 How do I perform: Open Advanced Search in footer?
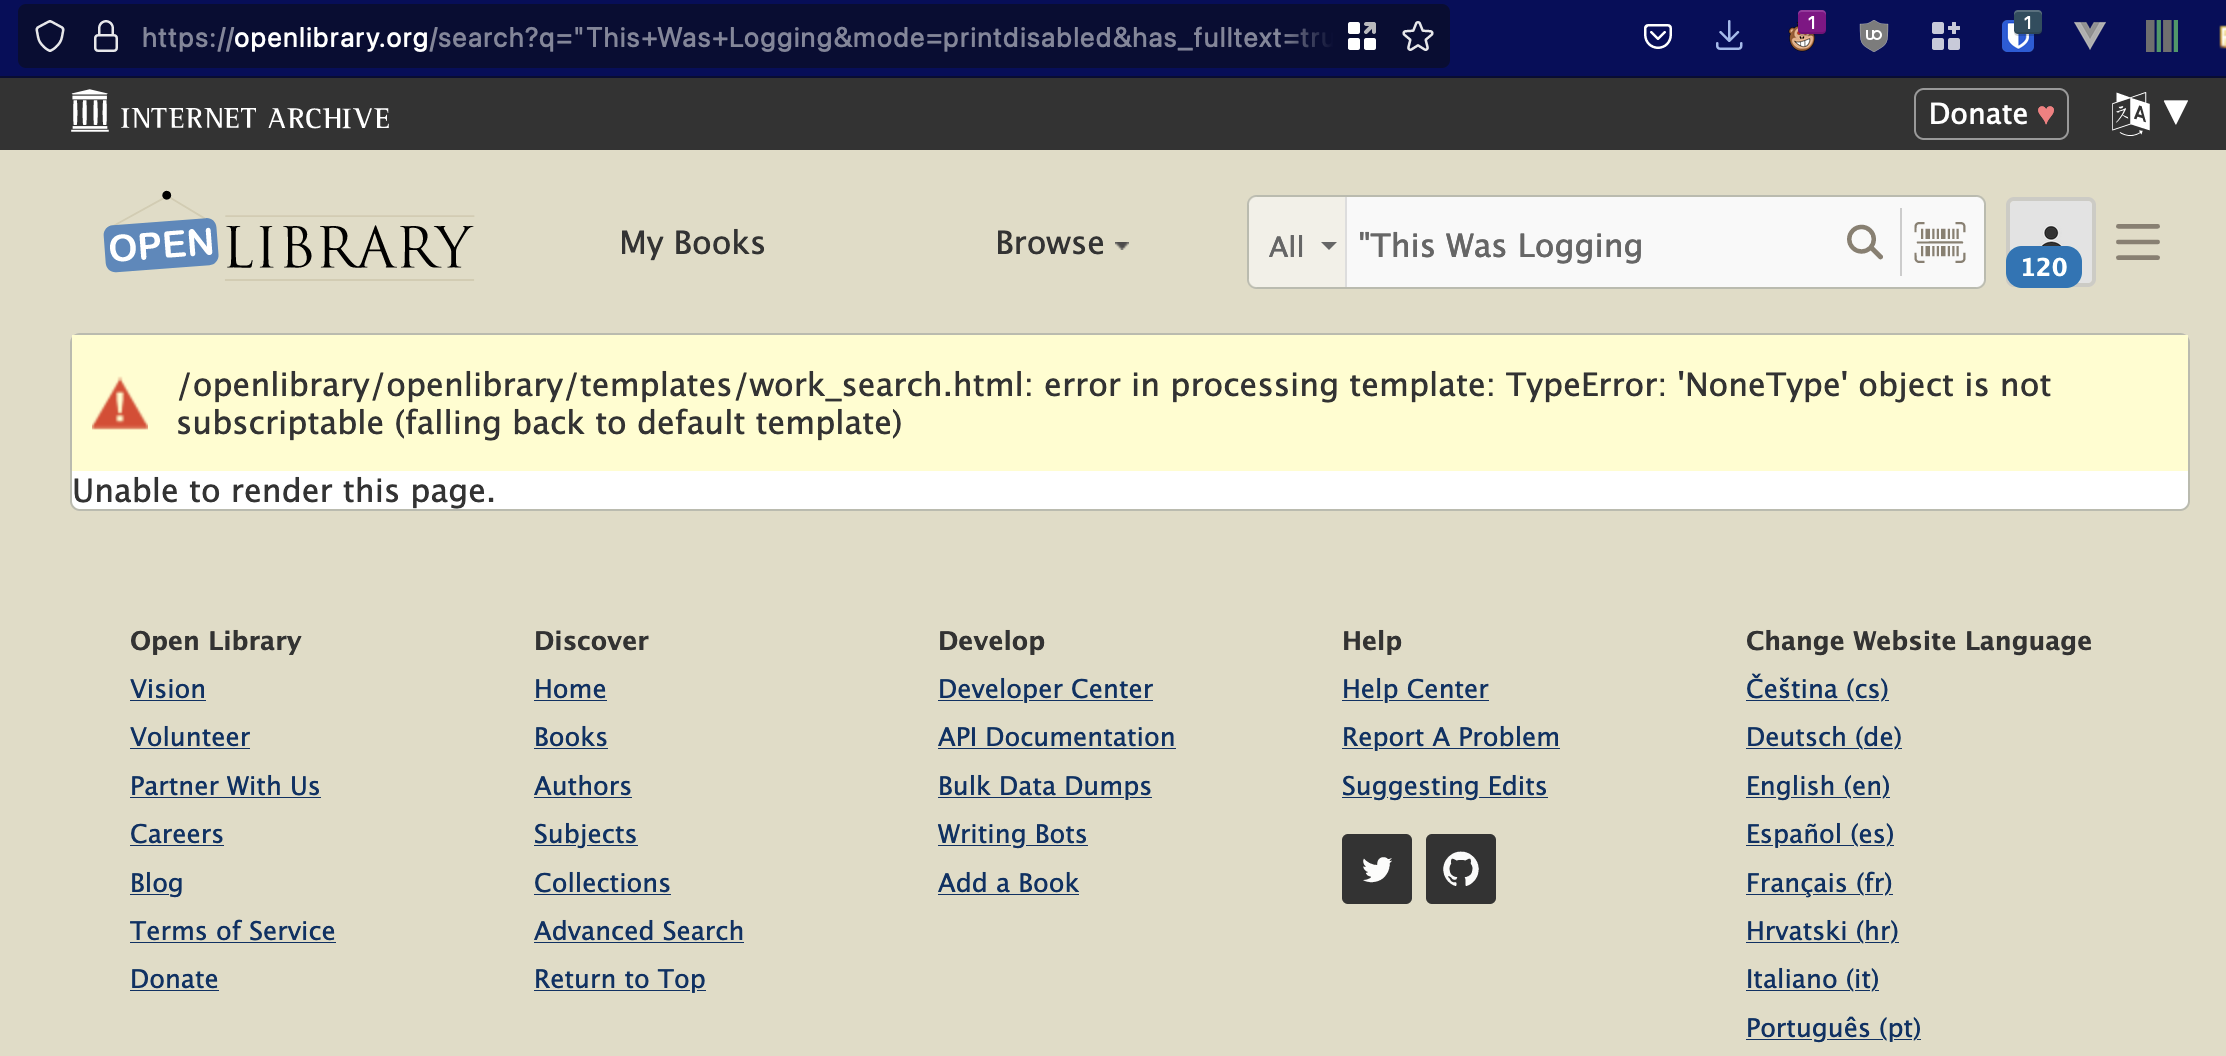click(639, 930)
